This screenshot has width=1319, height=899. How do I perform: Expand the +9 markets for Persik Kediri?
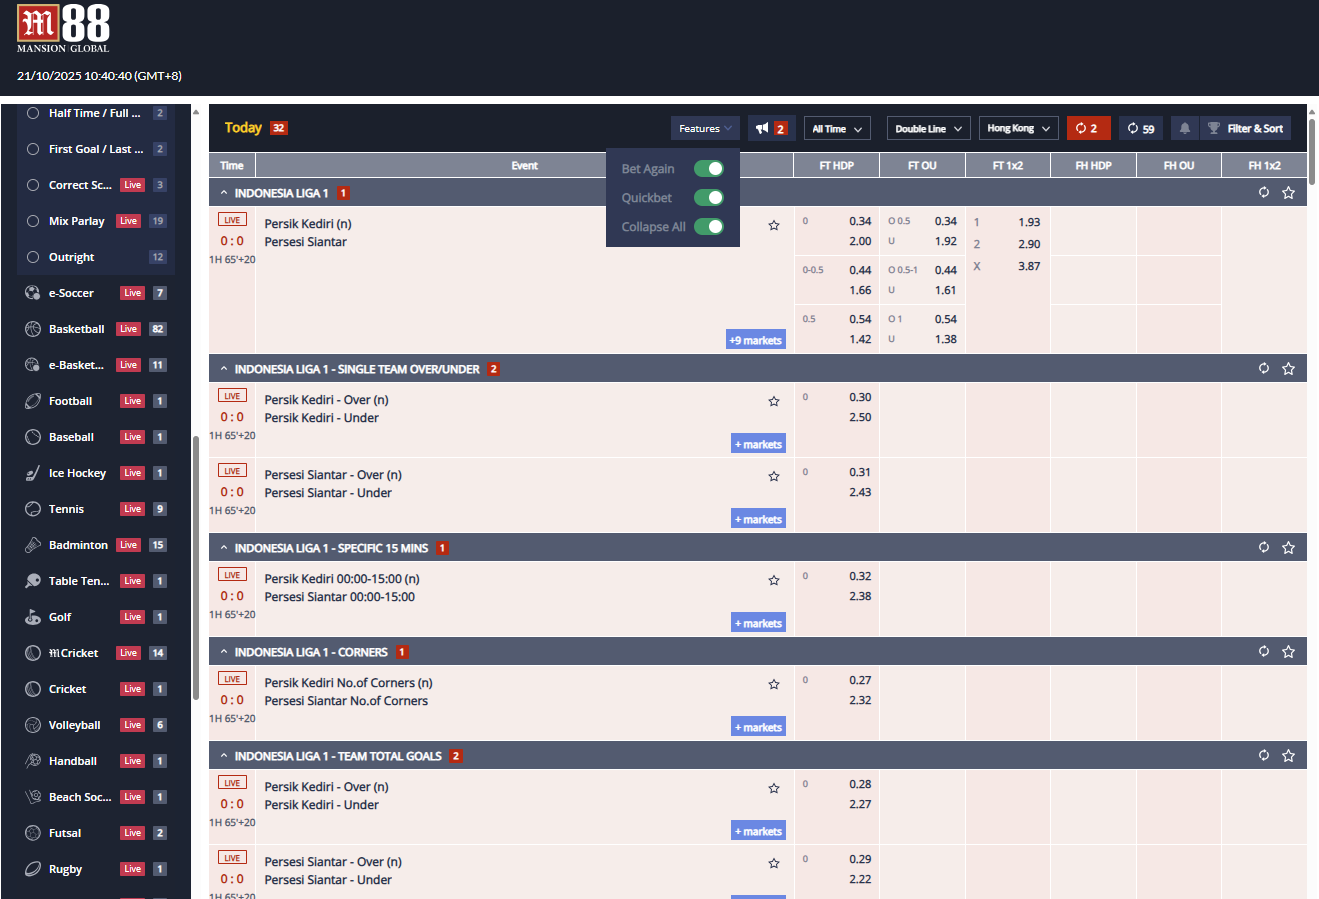tap(756, 339)
